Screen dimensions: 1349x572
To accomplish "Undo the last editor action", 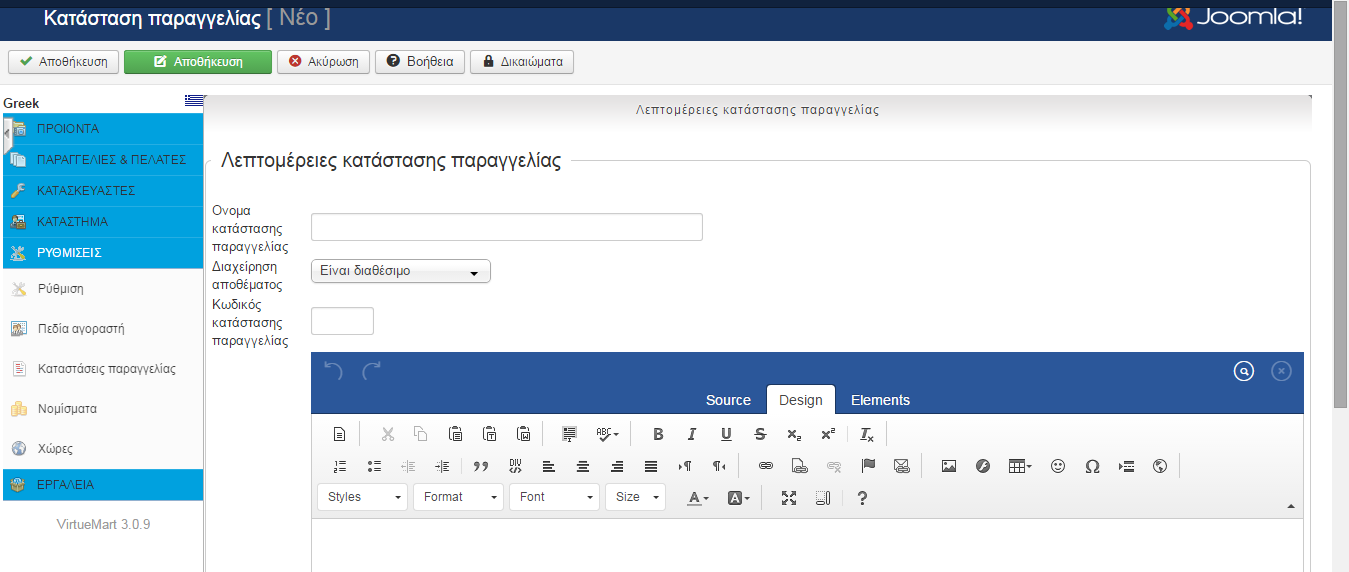I will click(x=334, y=371).
